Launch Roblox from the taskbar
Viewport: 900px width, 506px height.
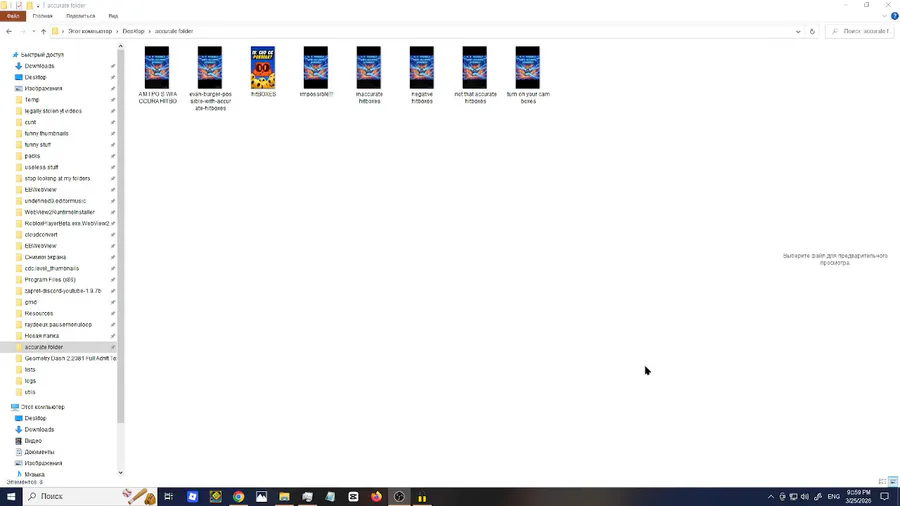click(192, 497)
